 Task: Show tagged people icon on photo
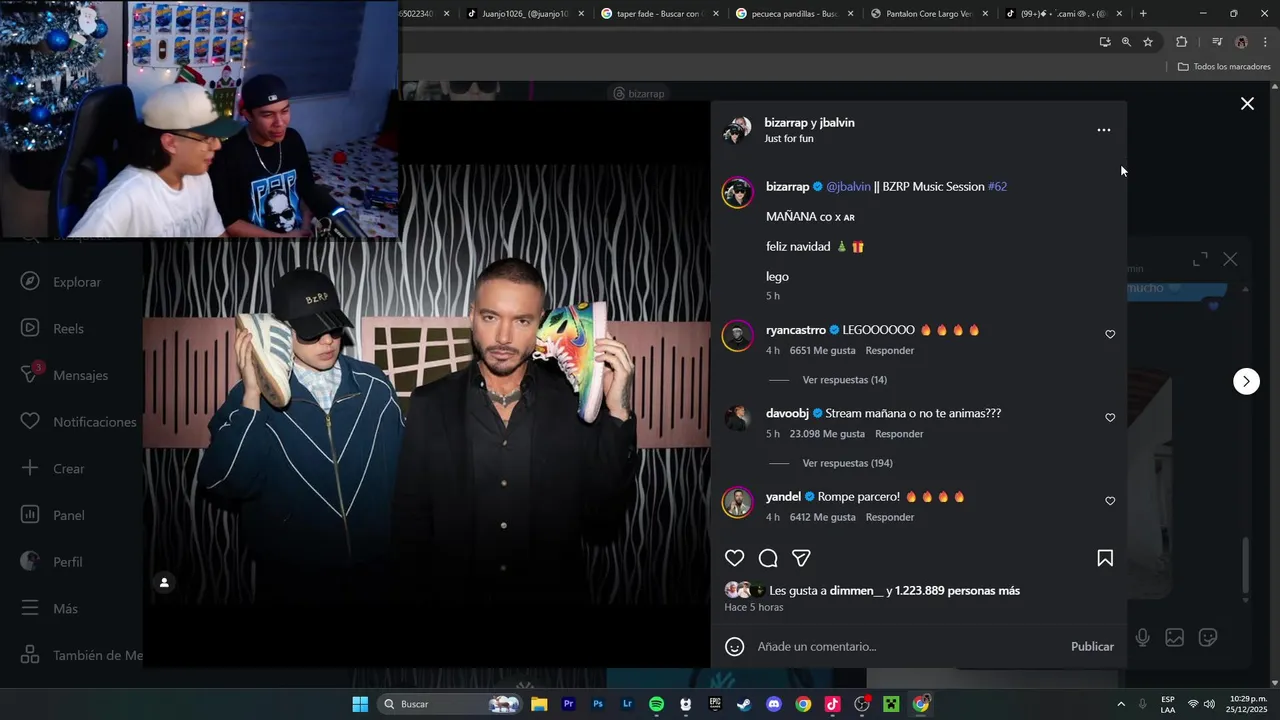pos(164,582)
